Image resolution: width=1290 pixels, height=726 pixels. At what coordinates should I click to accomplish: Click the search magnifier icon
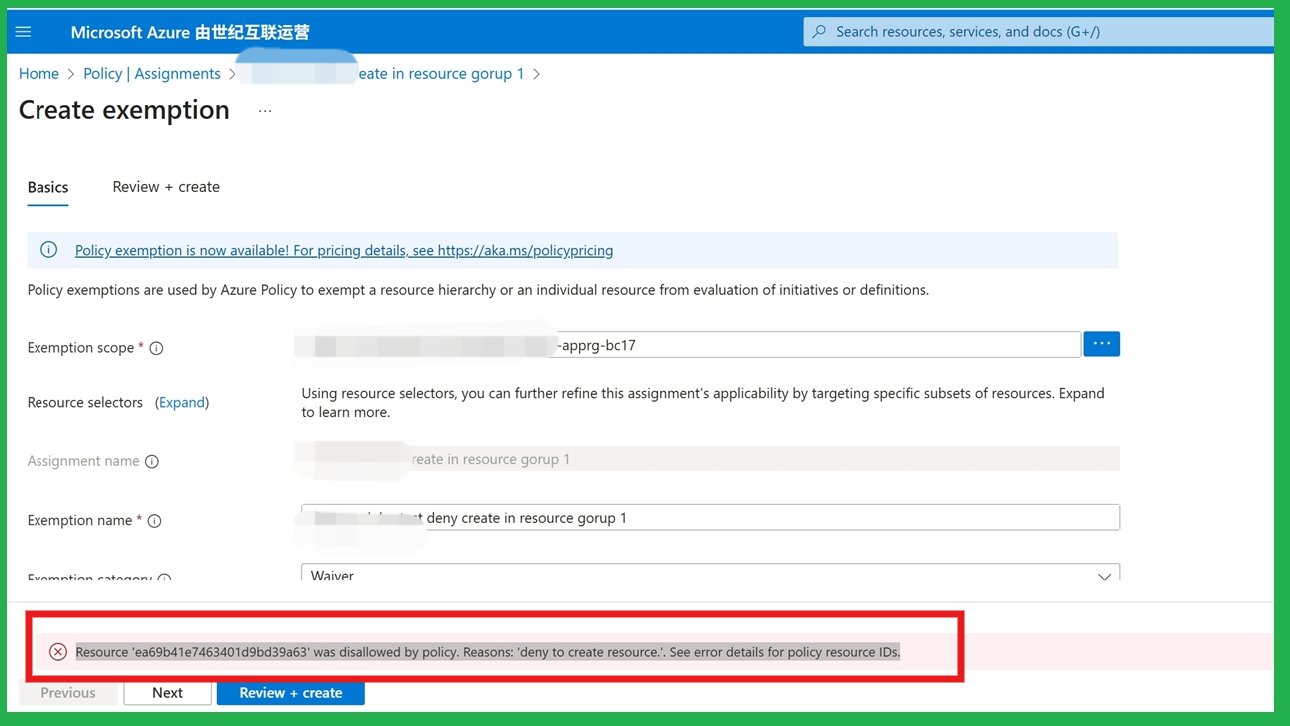pyautogui.click(x=818, y=31)
